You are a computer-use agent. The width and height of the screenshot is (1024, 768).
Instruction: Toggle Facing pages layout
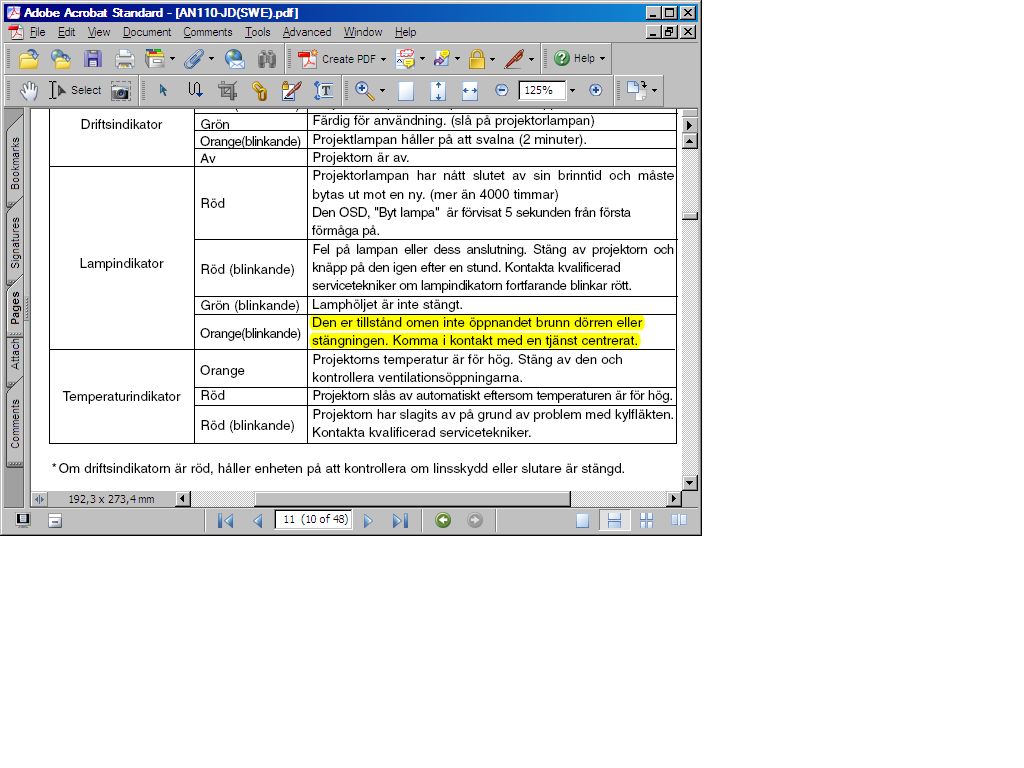tap(679, 520)
